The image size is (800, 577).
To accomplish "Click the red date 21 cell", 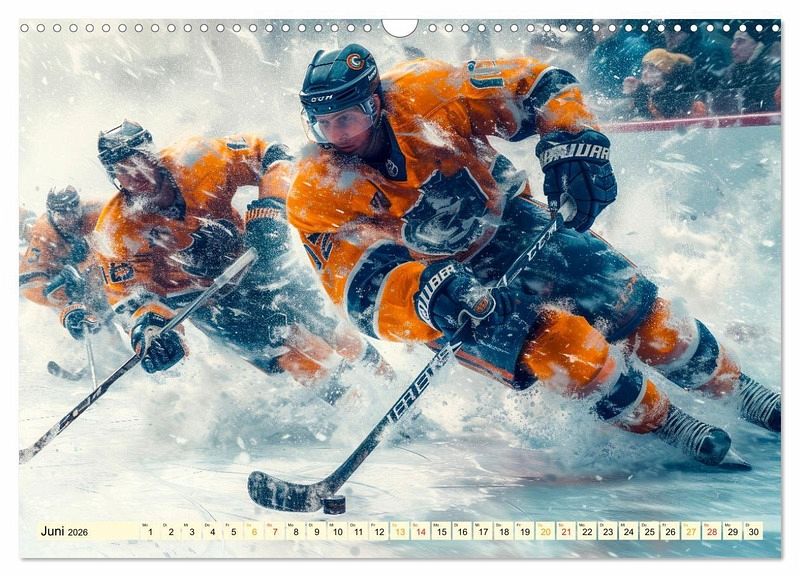I will 566,531.
